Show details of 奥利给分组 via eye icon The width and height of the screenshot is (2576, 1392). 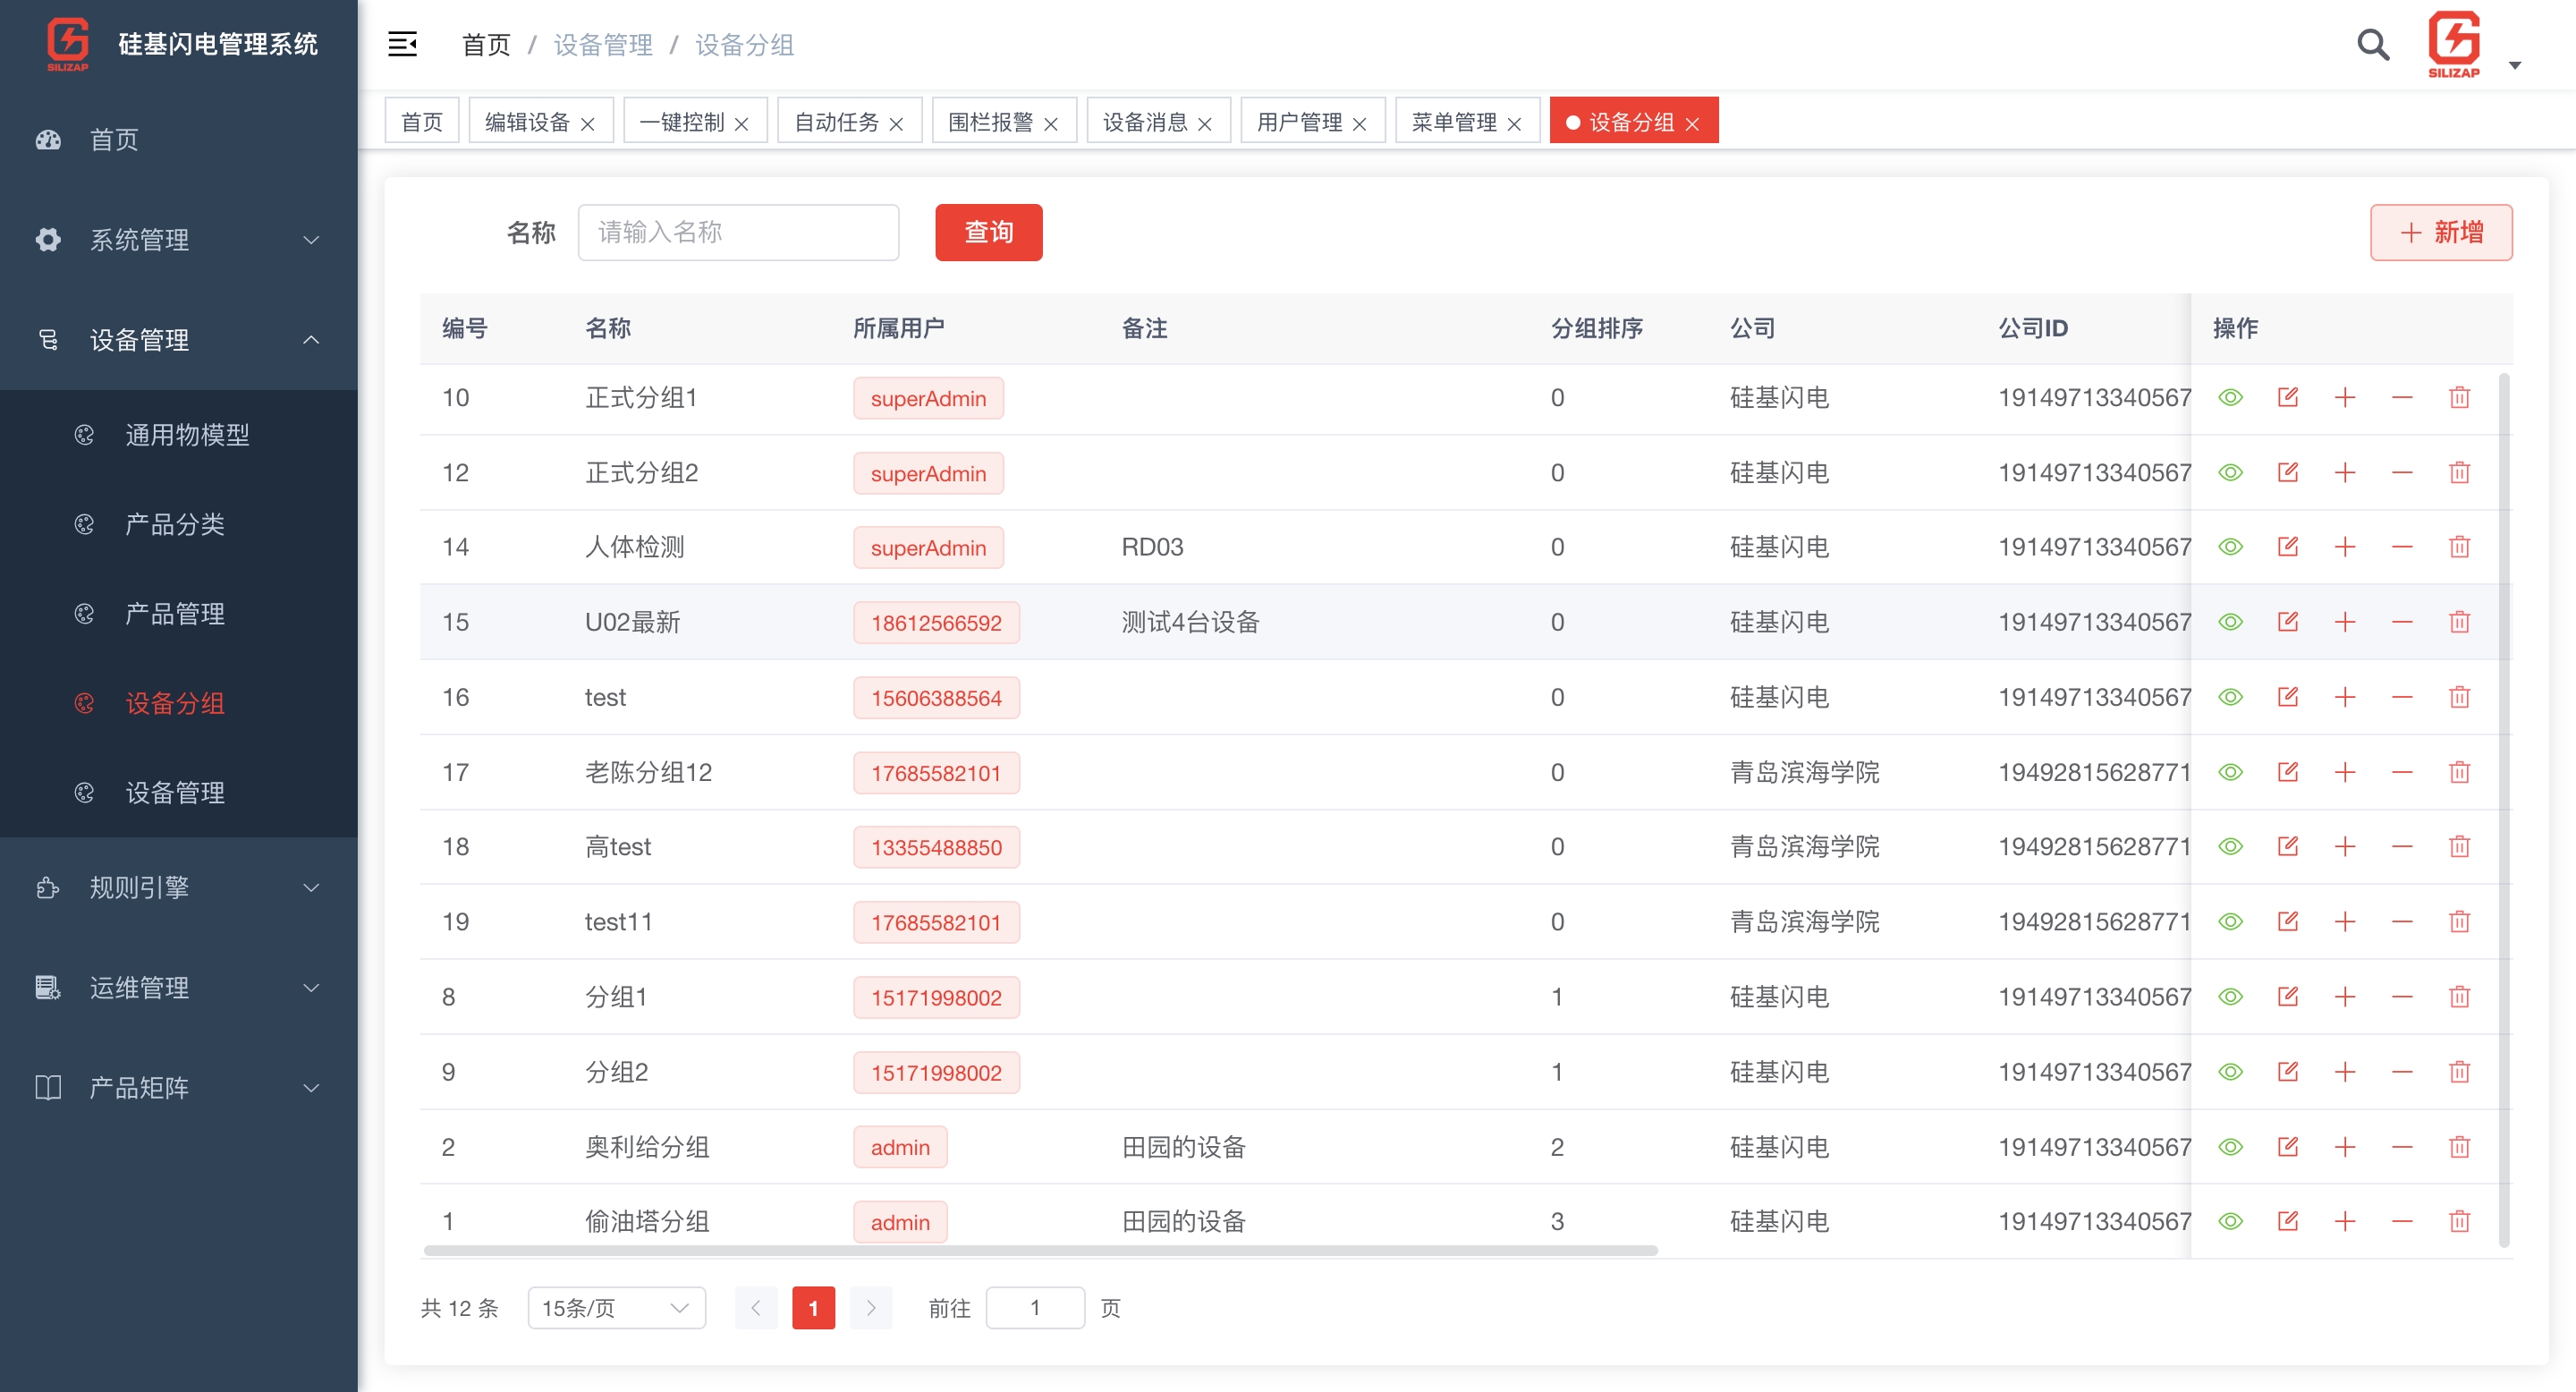2231,1146
